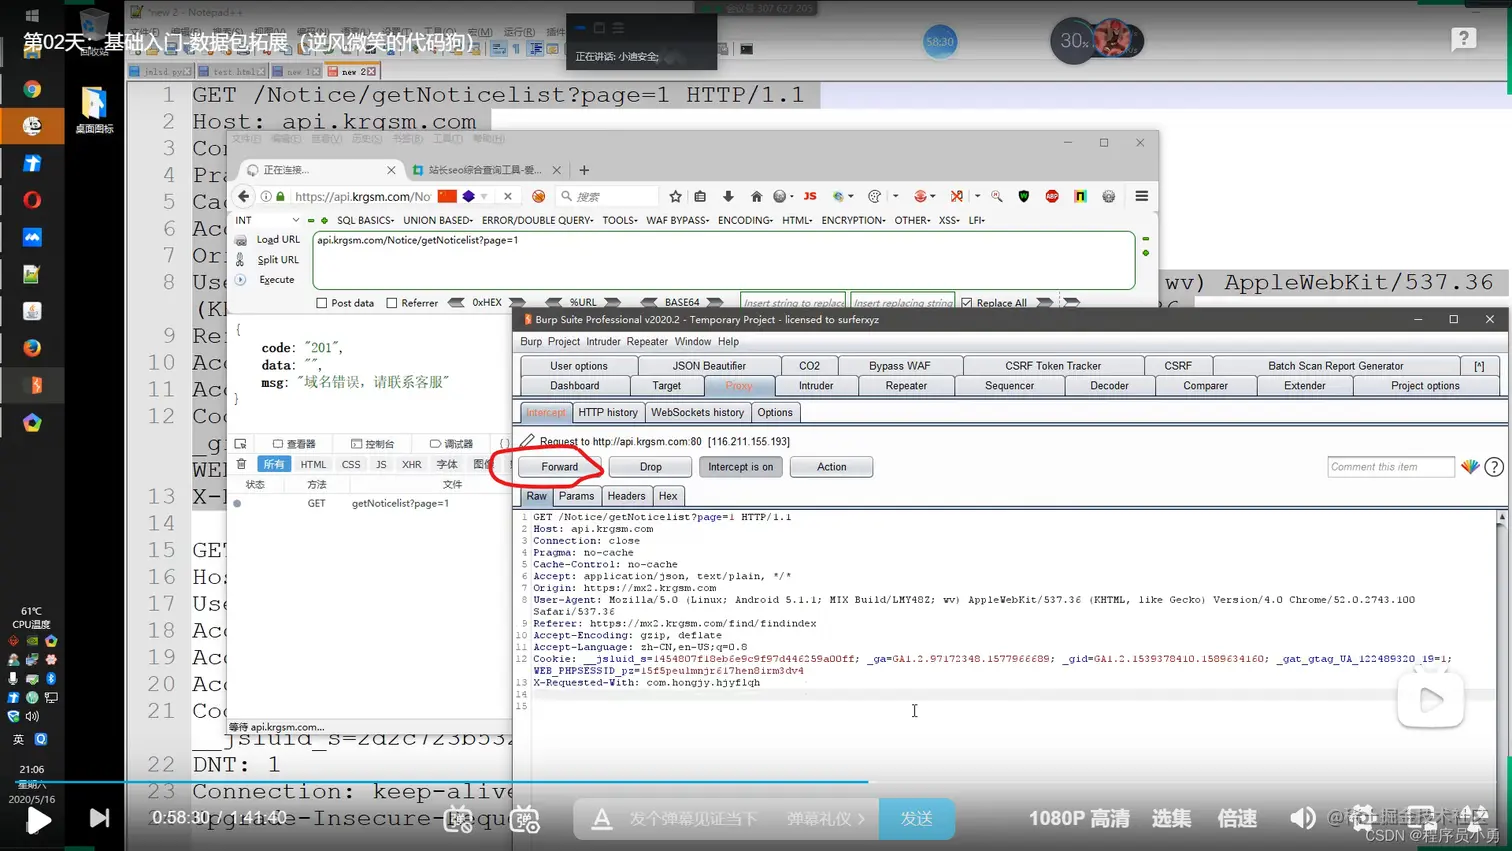Click Execute in HackBar

tap(276, 280)
